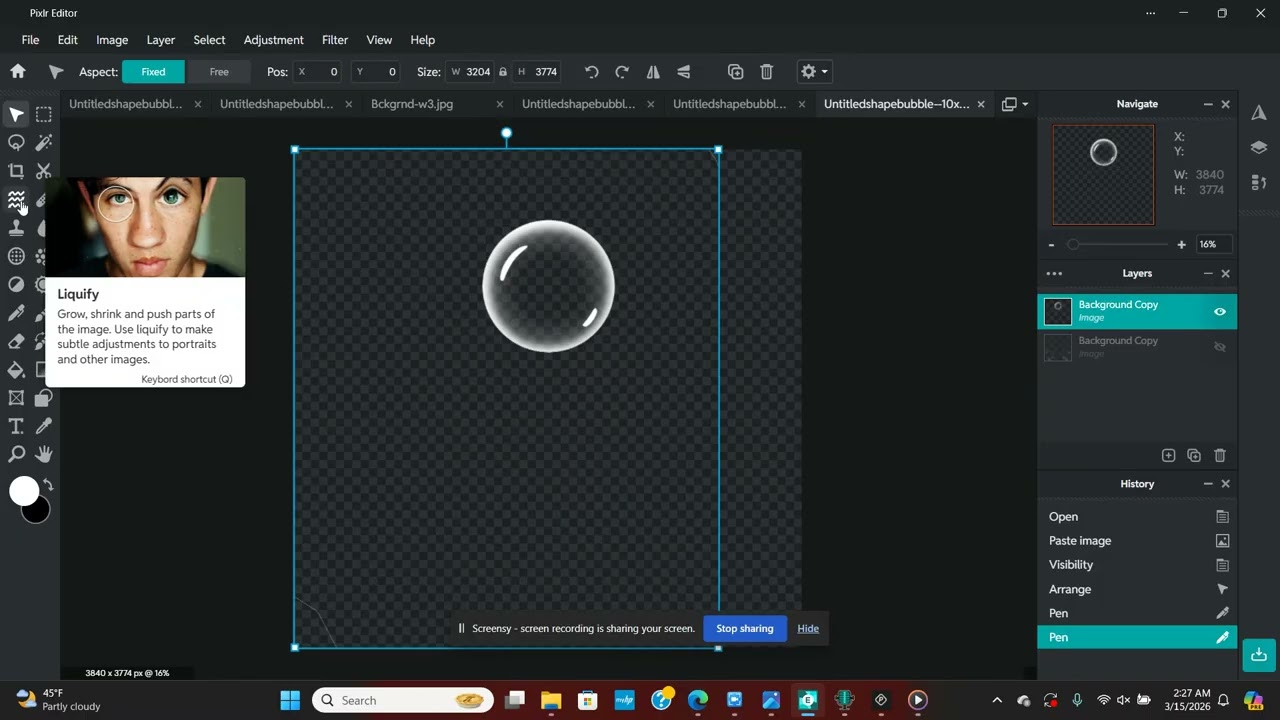This screenshot has height=720, width=1280.
Task: Add new layer in Layers panel
Action: point(1168,455)
